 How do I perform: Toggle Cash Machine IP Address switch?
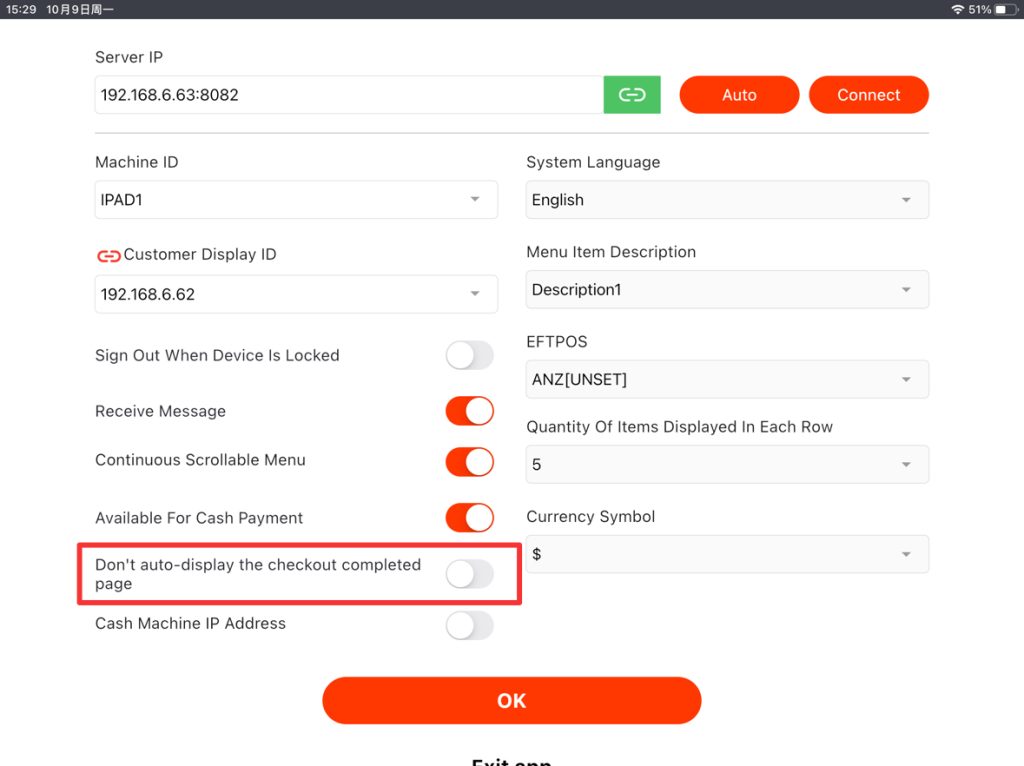[469, 625]
